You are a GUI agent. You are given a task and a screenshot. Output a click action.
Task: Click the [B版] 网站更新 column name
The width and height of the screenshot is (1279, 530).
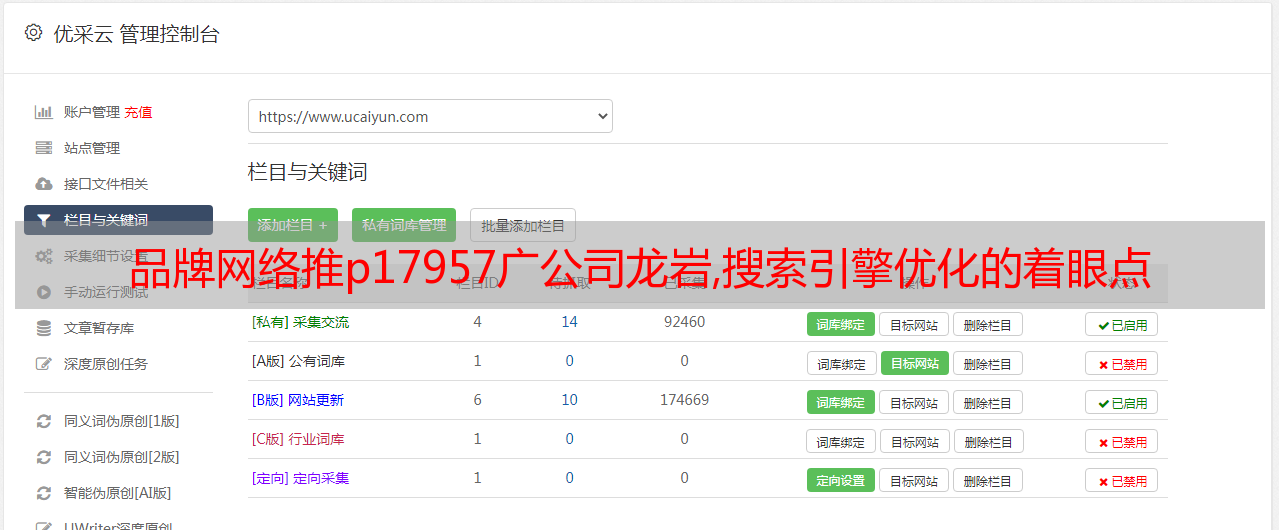click(x=298, y=400)
